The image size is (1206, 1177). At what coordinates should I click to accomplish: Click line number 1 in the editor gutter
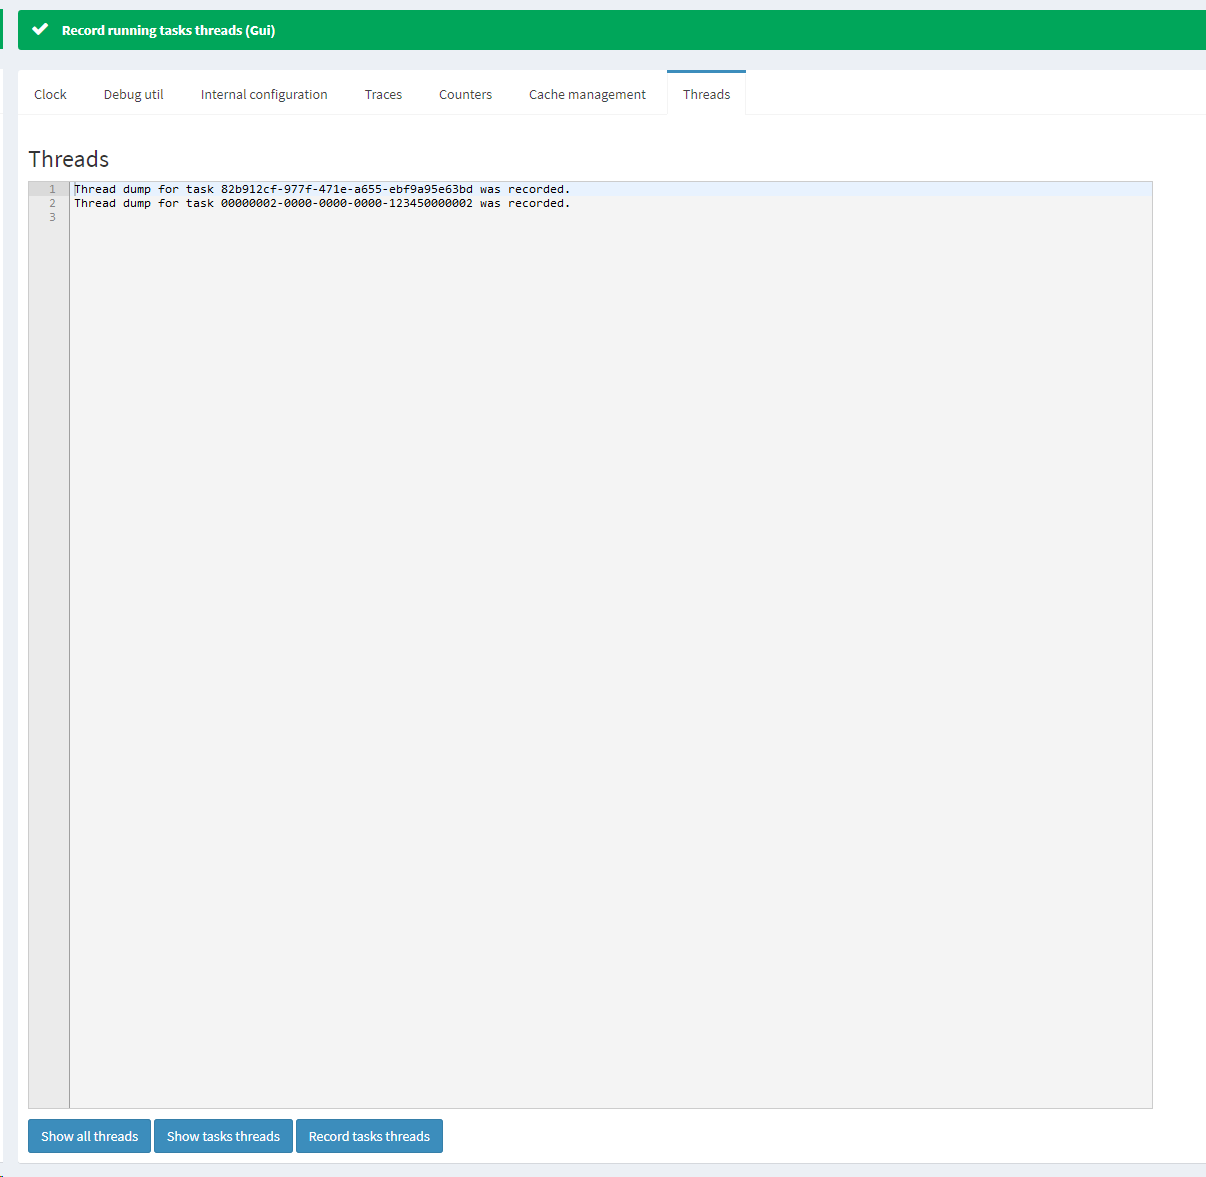pos(52,189)
